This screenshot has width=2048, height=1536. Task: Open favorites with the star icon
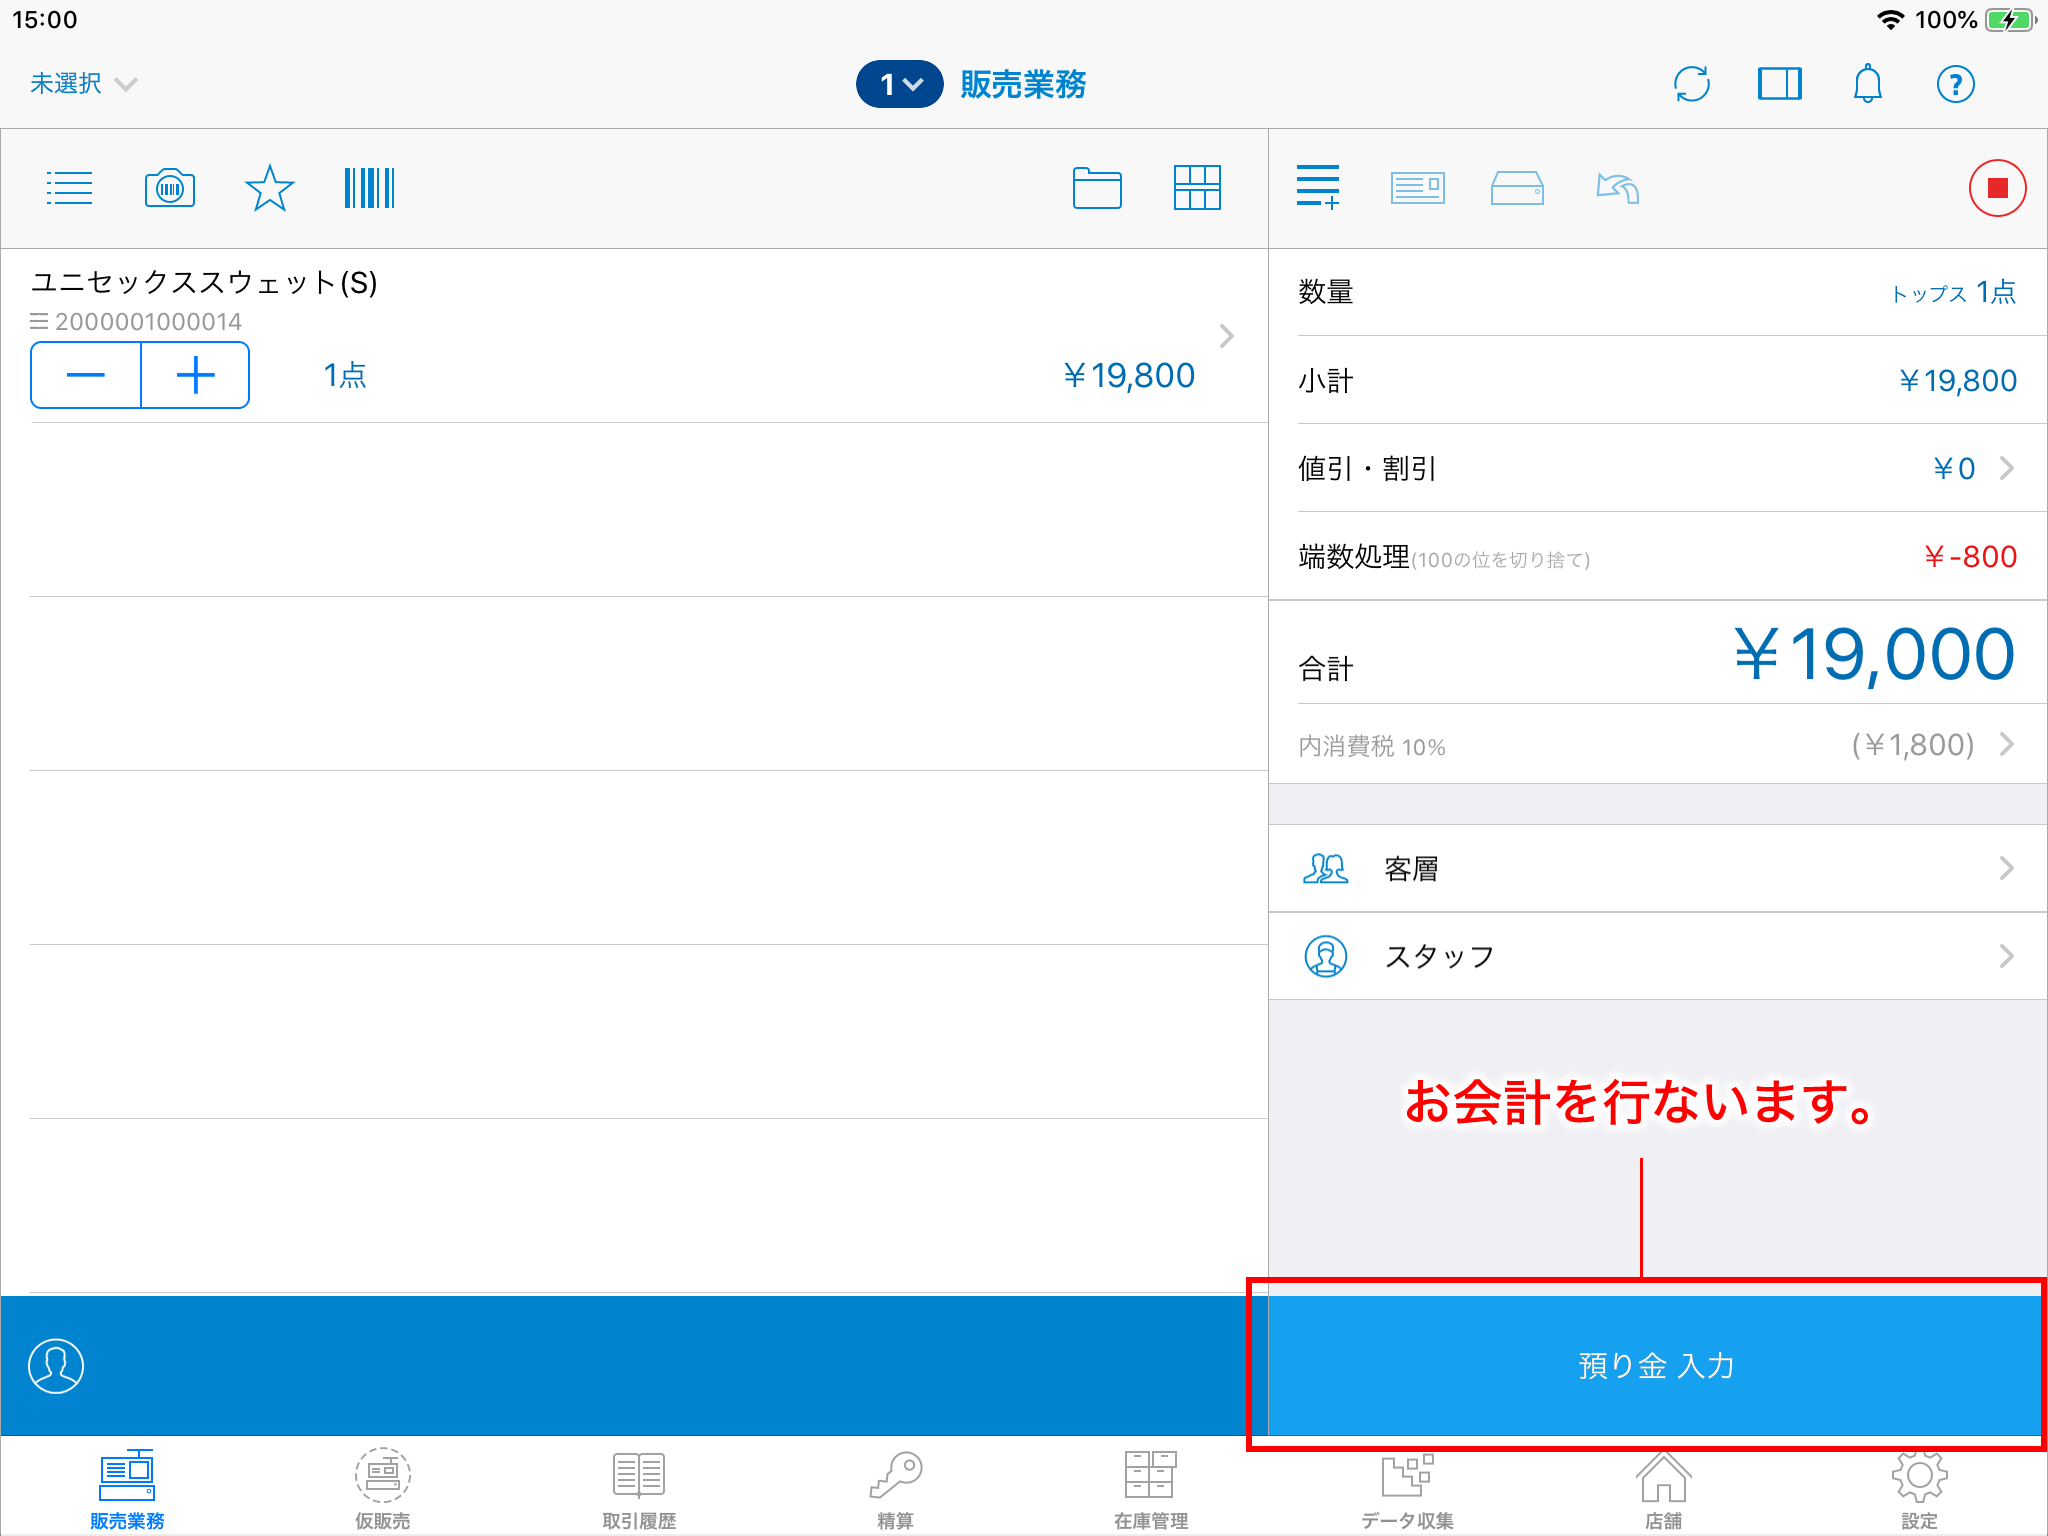(269, 188)
